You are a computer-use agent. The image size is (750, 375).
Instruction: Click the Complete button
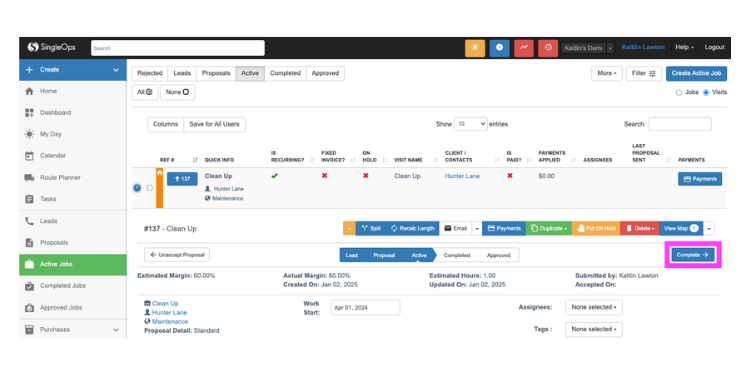pos(693,255)
